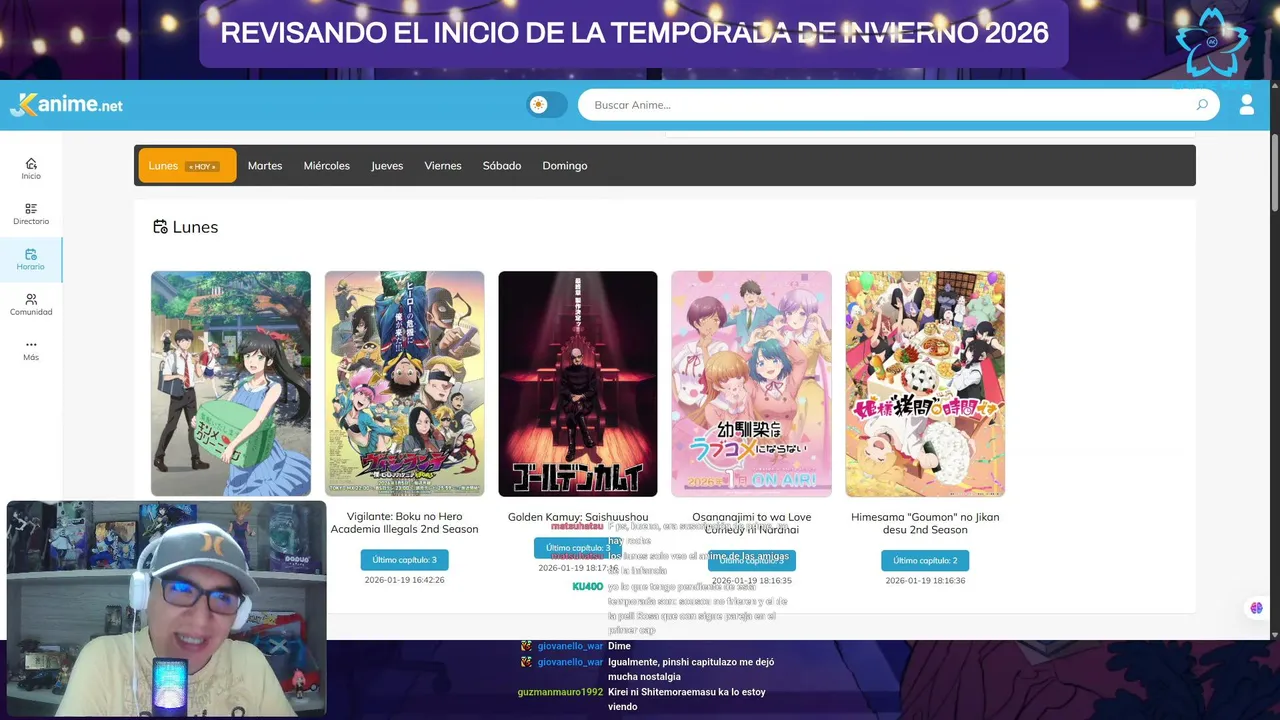Image resolution: width=1280 pixels, height=720 pixels.
Task: Select the Martes tab
Action: click(265, 166)
